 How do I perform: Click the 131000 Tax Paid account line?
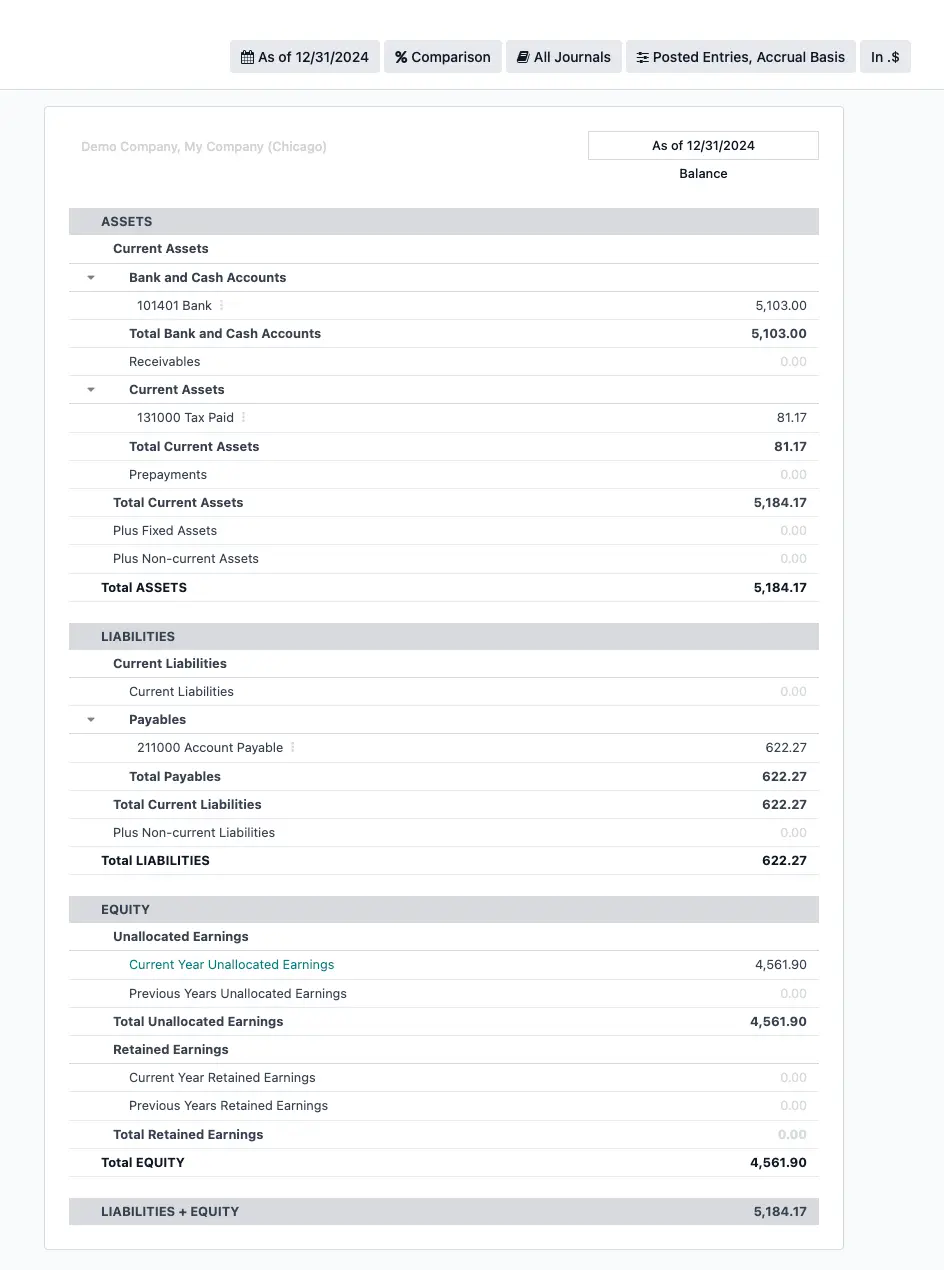click(x=185, y=417)
